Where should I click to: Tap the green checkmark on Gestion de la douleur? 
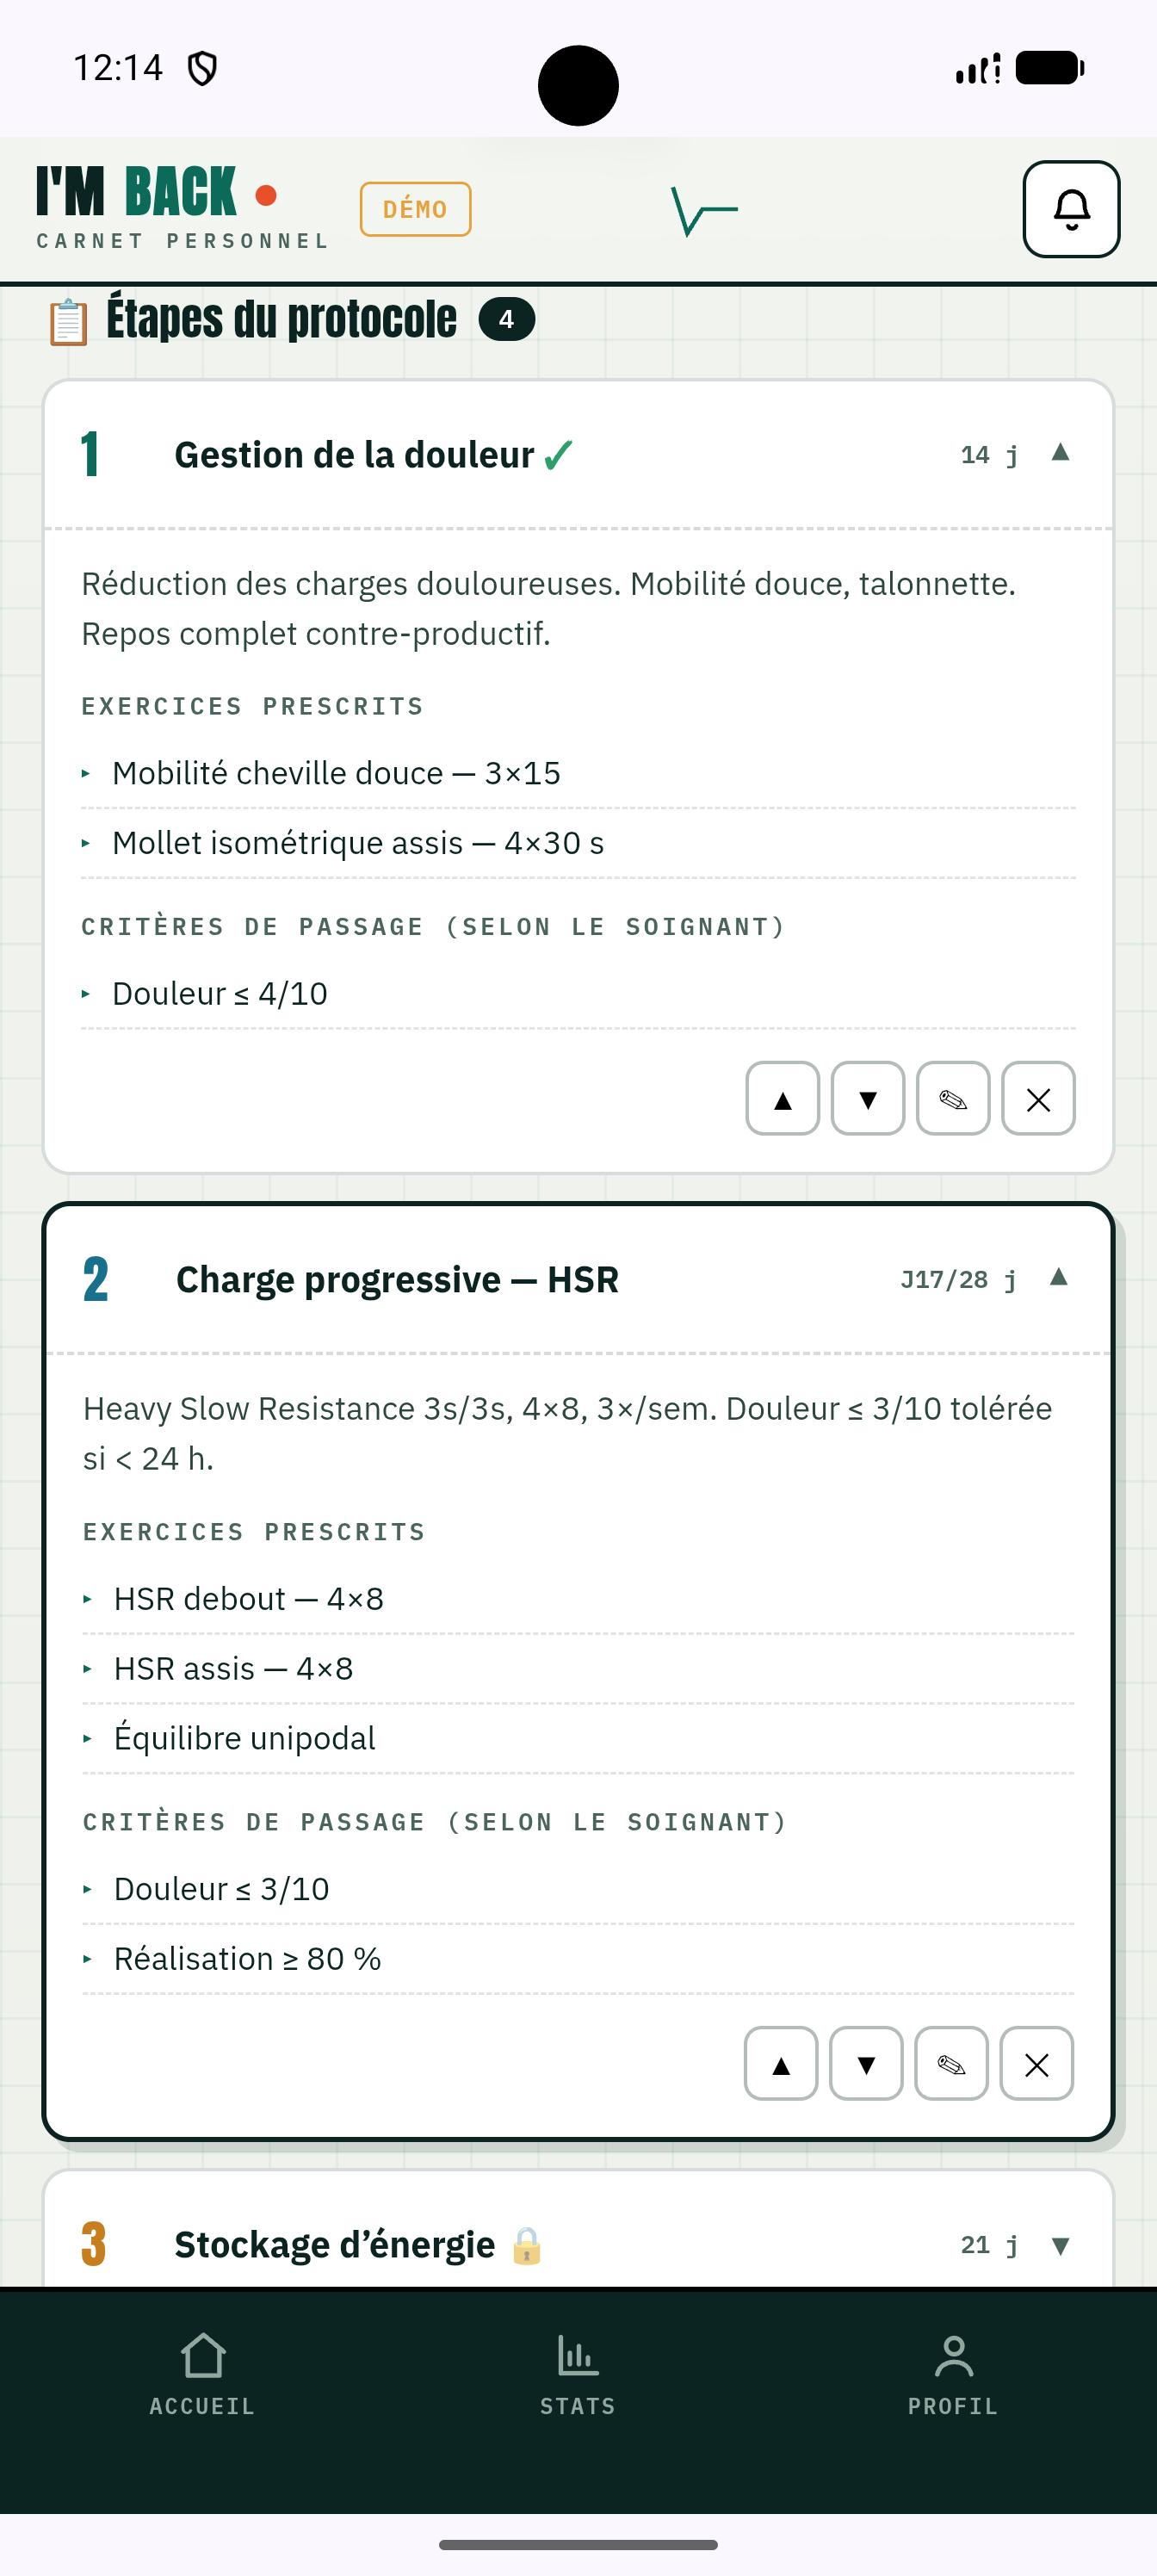558,455
